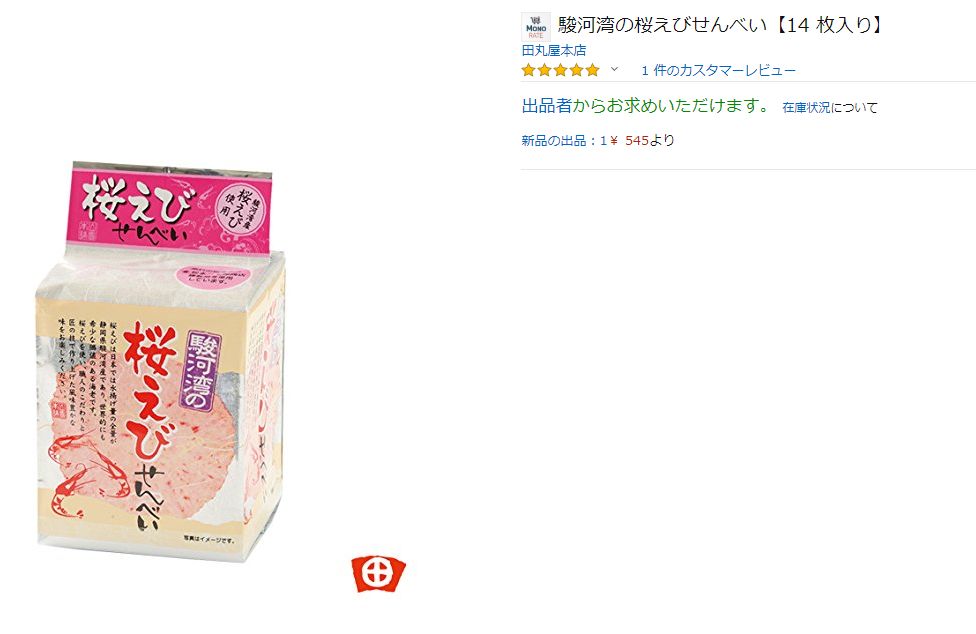Click the red 田 fan-shaped logo
This screenshot has width=976, height=634.
(x=378, y=573)
